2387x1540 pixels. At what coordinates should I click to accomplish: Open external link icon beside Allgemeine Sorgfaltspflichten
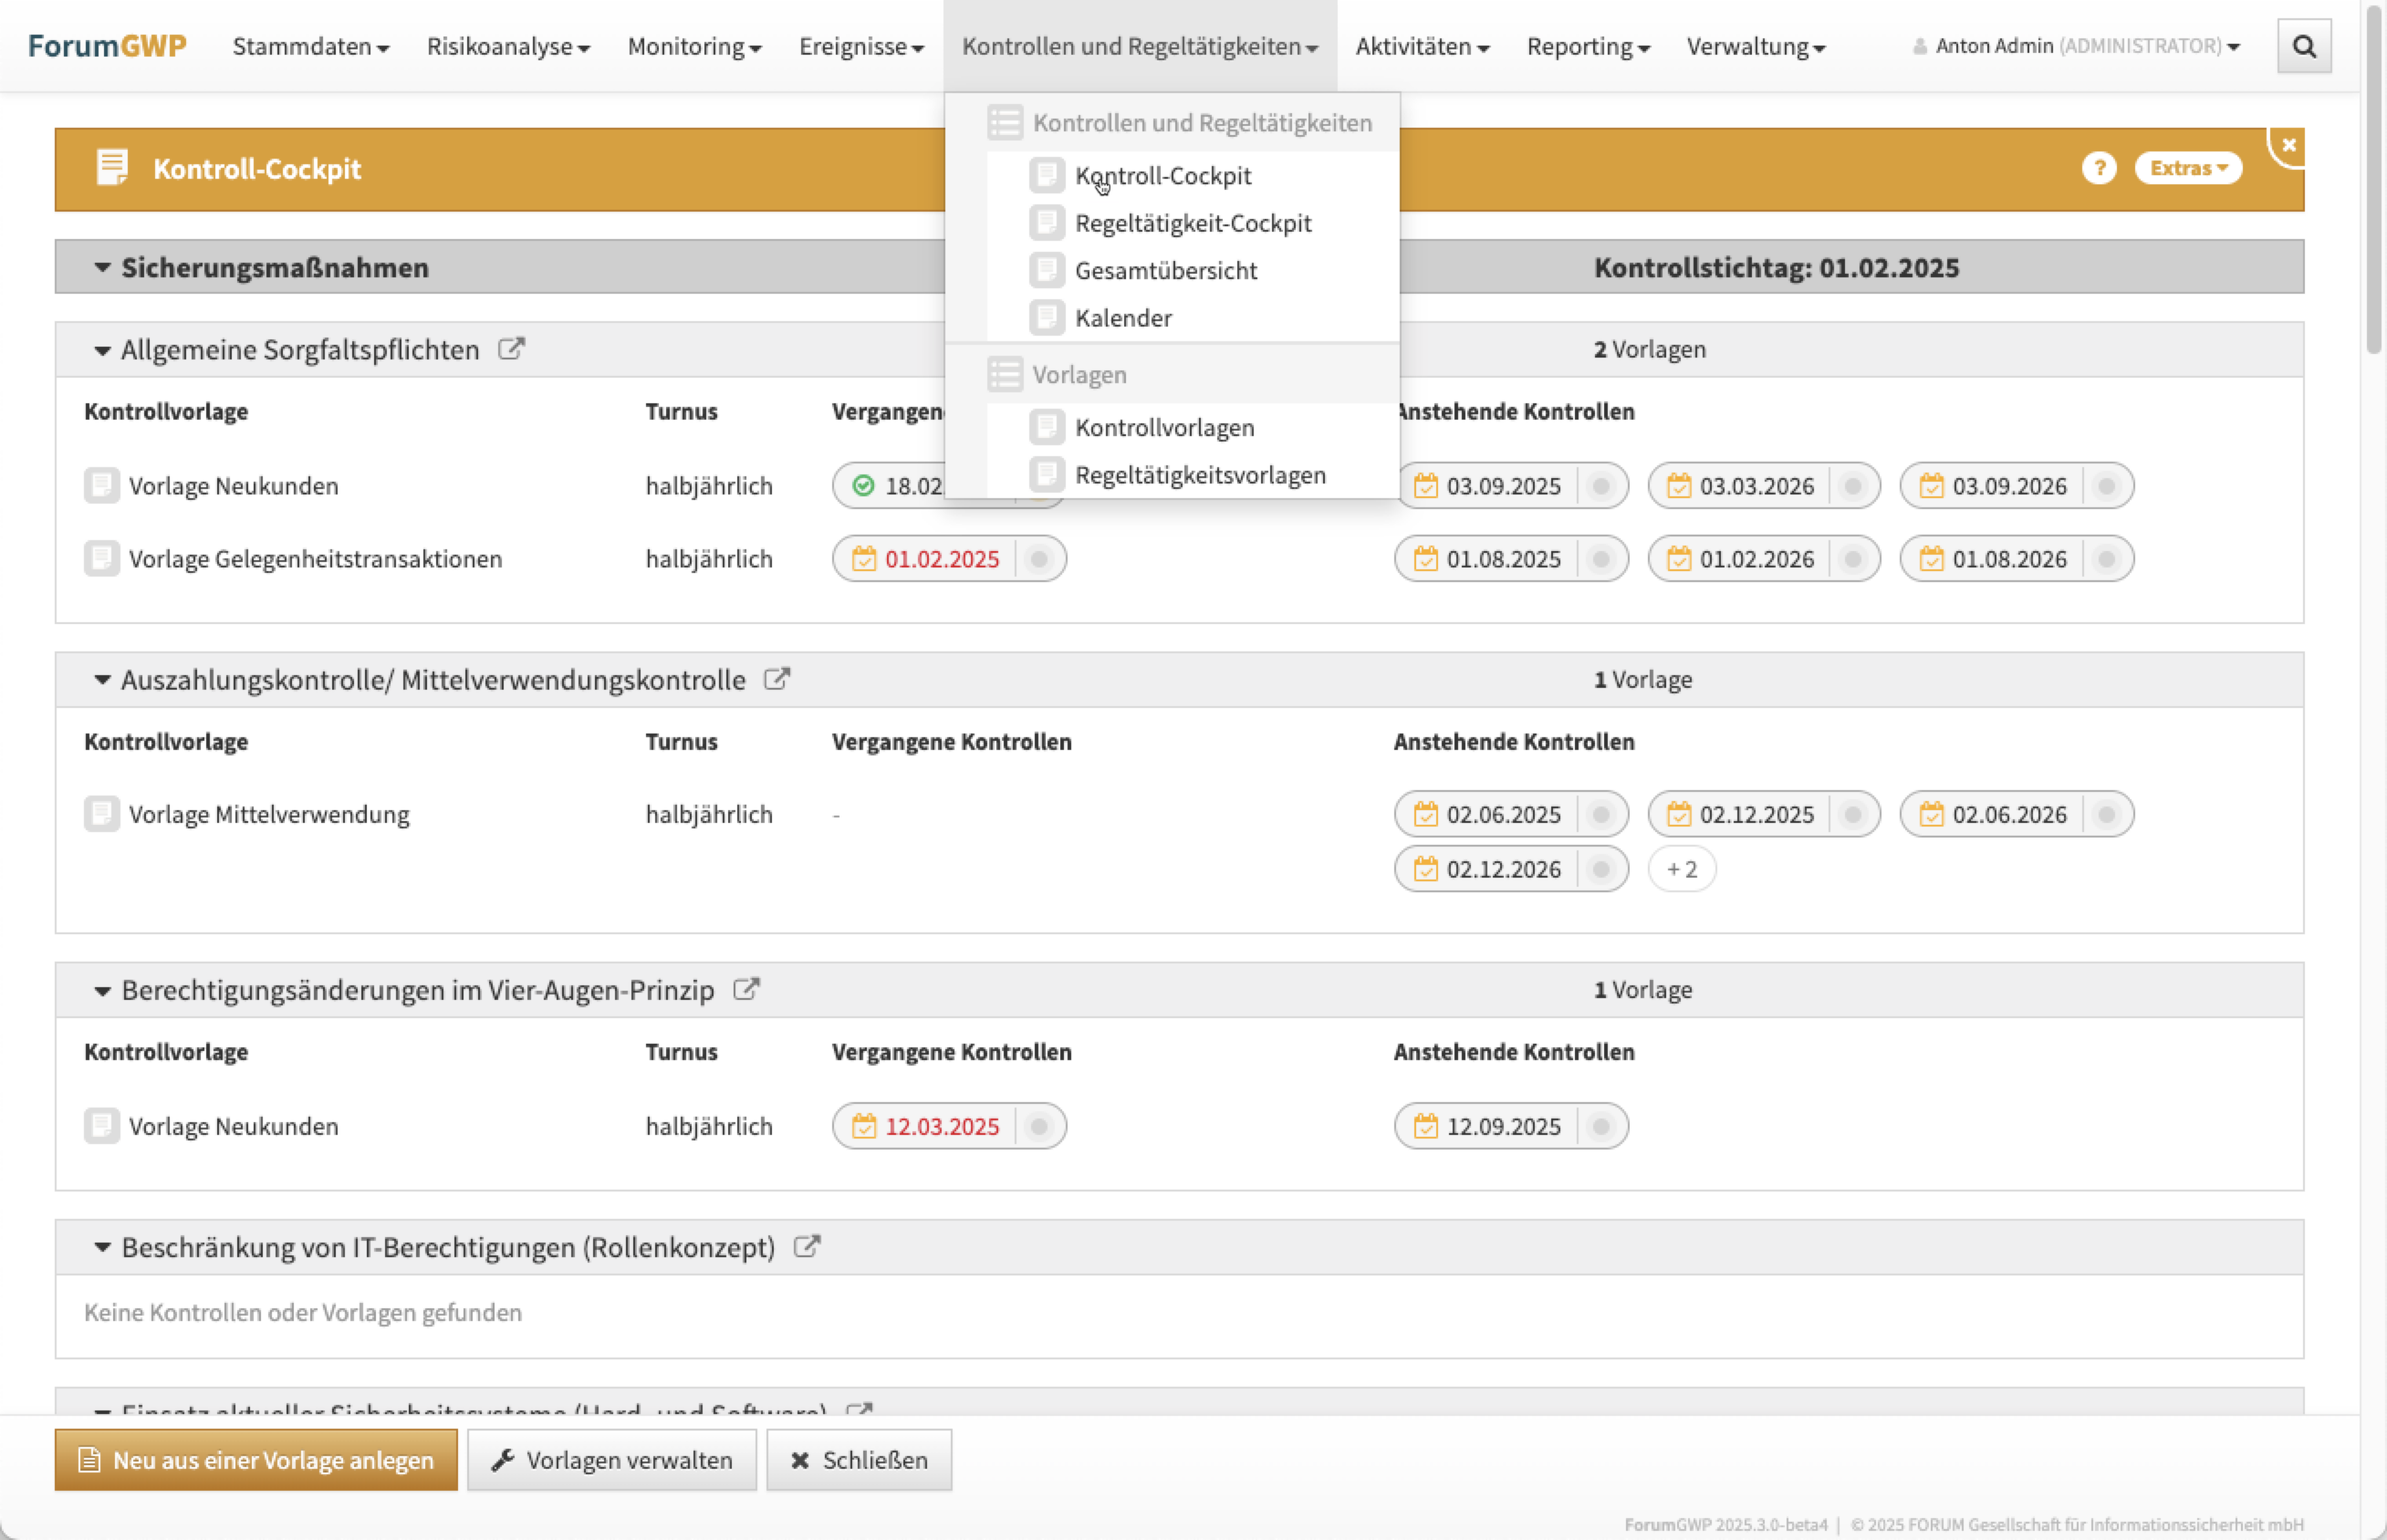click(x=511, y=349)
